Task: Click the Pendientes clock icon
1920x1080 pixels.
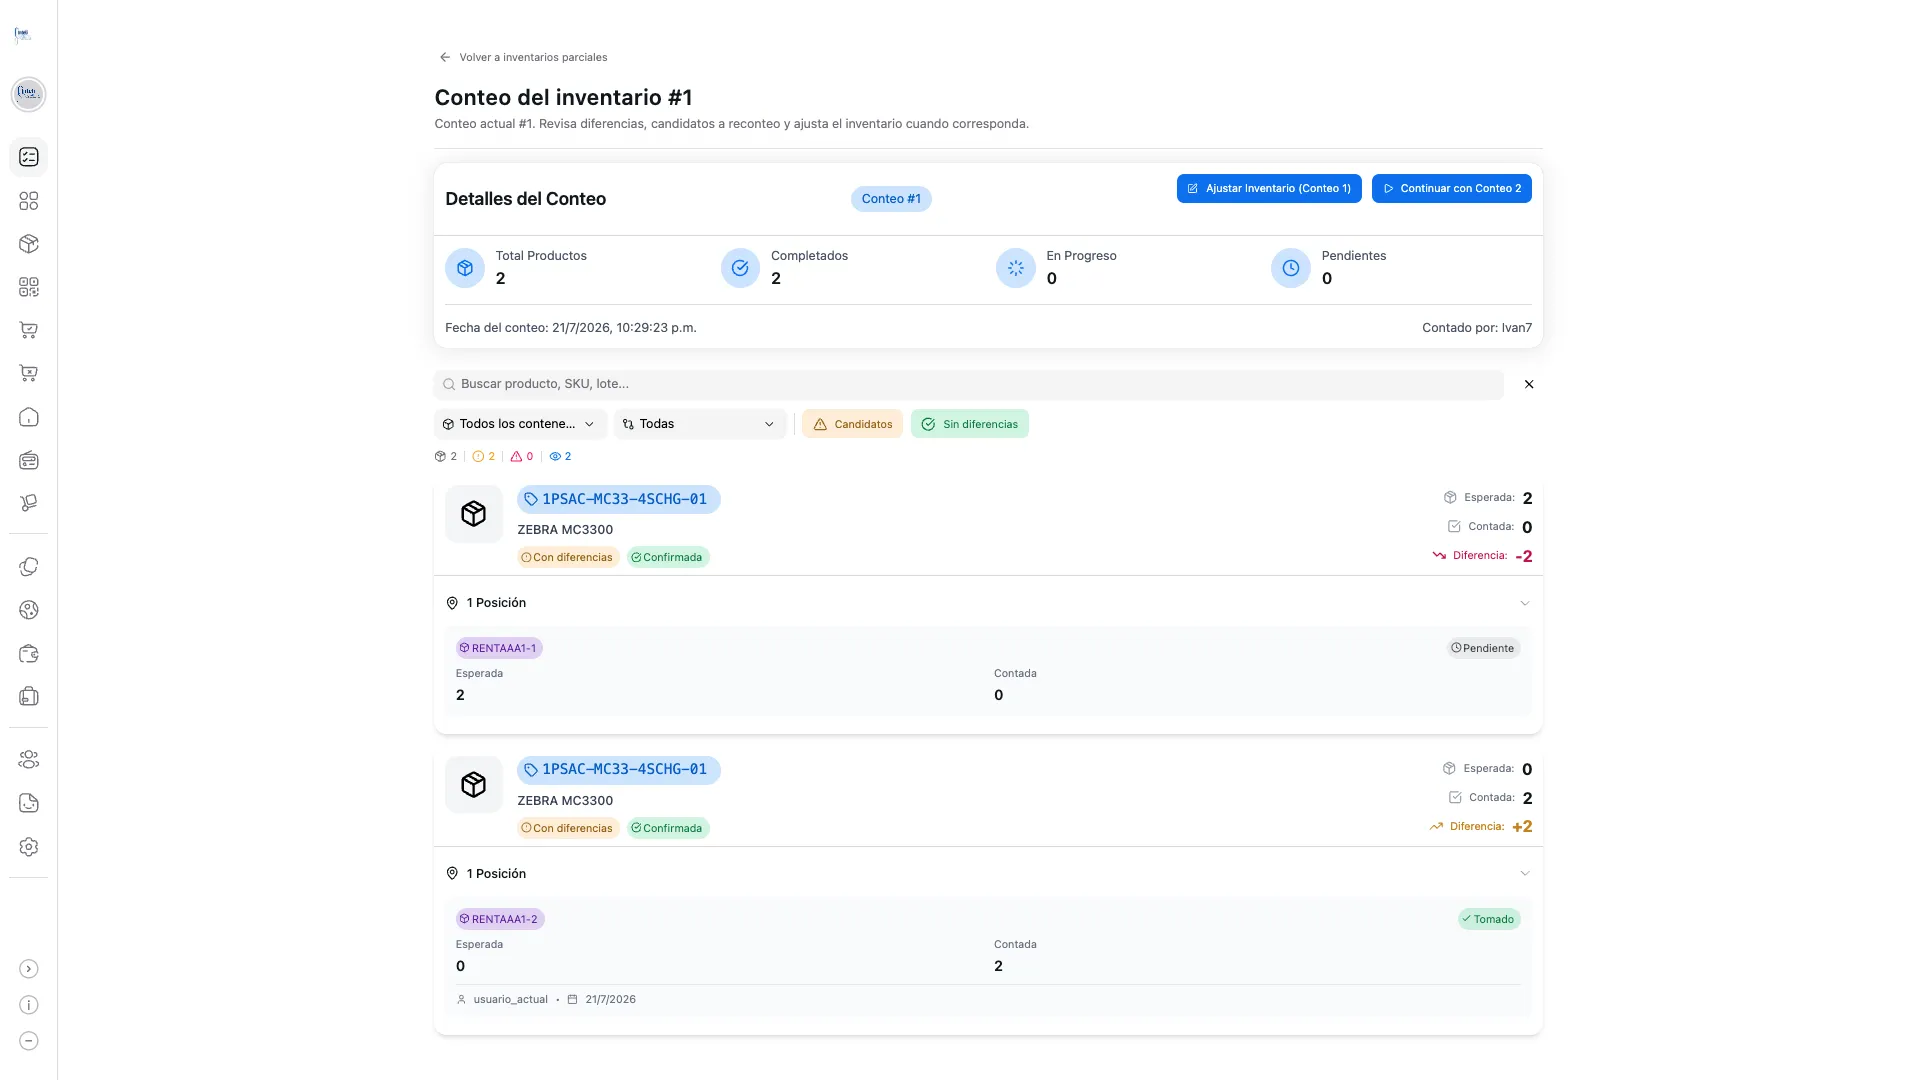Action: [1291, 268]
